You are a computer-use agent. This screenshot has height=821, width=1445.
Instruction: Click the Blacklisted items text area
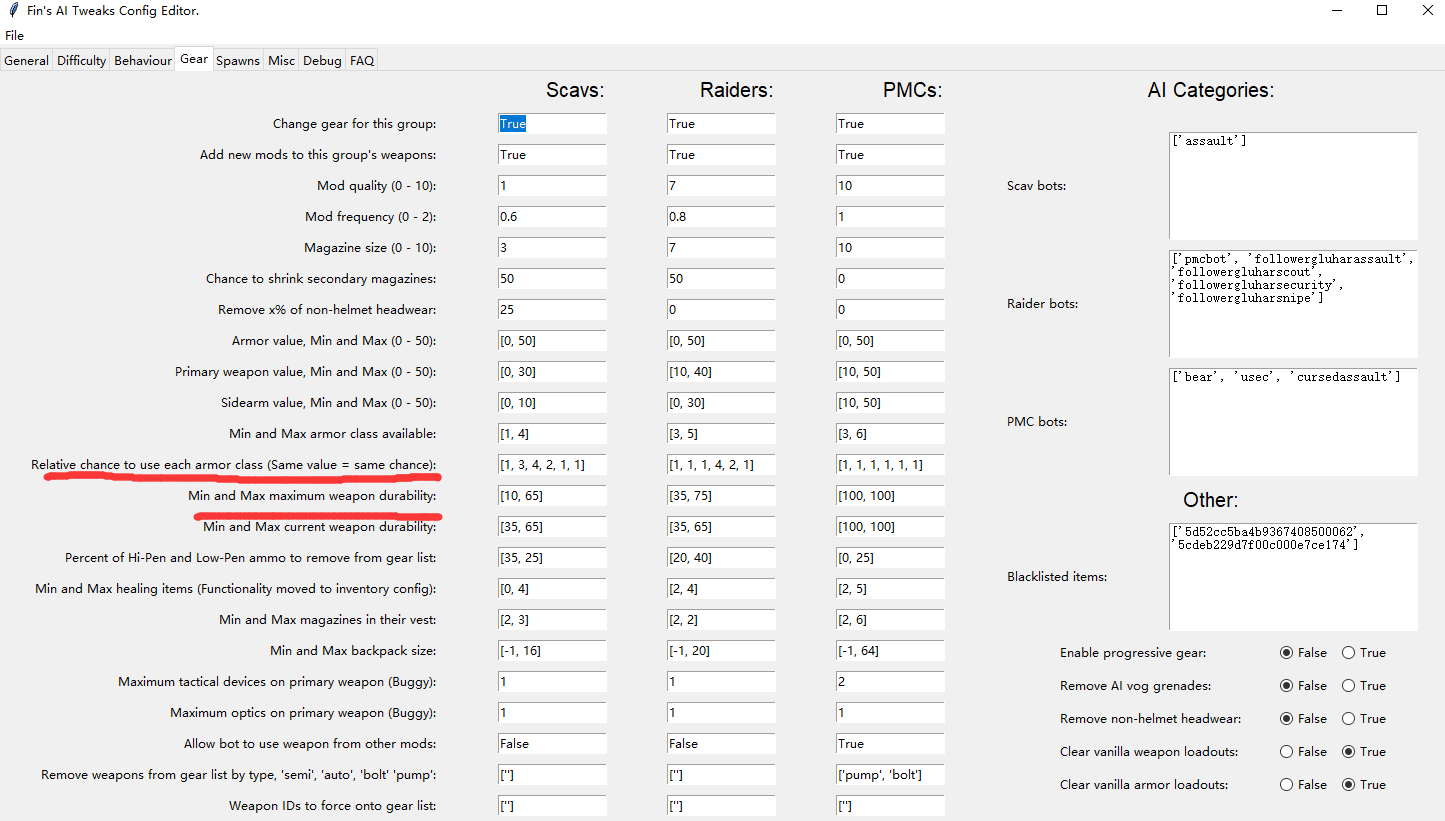1293,577
